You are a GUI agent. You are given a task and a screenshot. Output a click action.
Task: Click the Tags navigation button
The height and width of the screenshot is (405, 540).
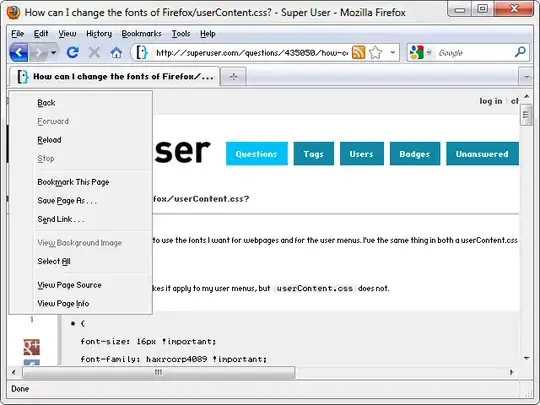pyautogui.click(x=313, y=154)
